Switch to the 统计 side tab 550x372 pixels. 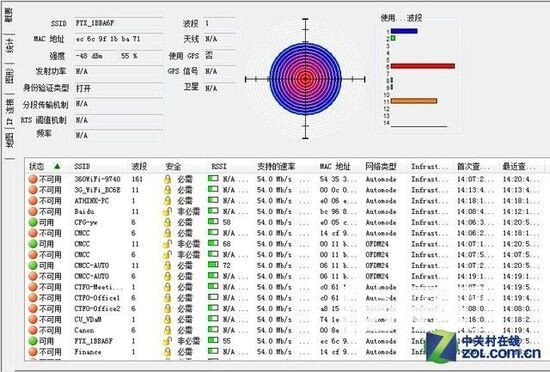10,46
